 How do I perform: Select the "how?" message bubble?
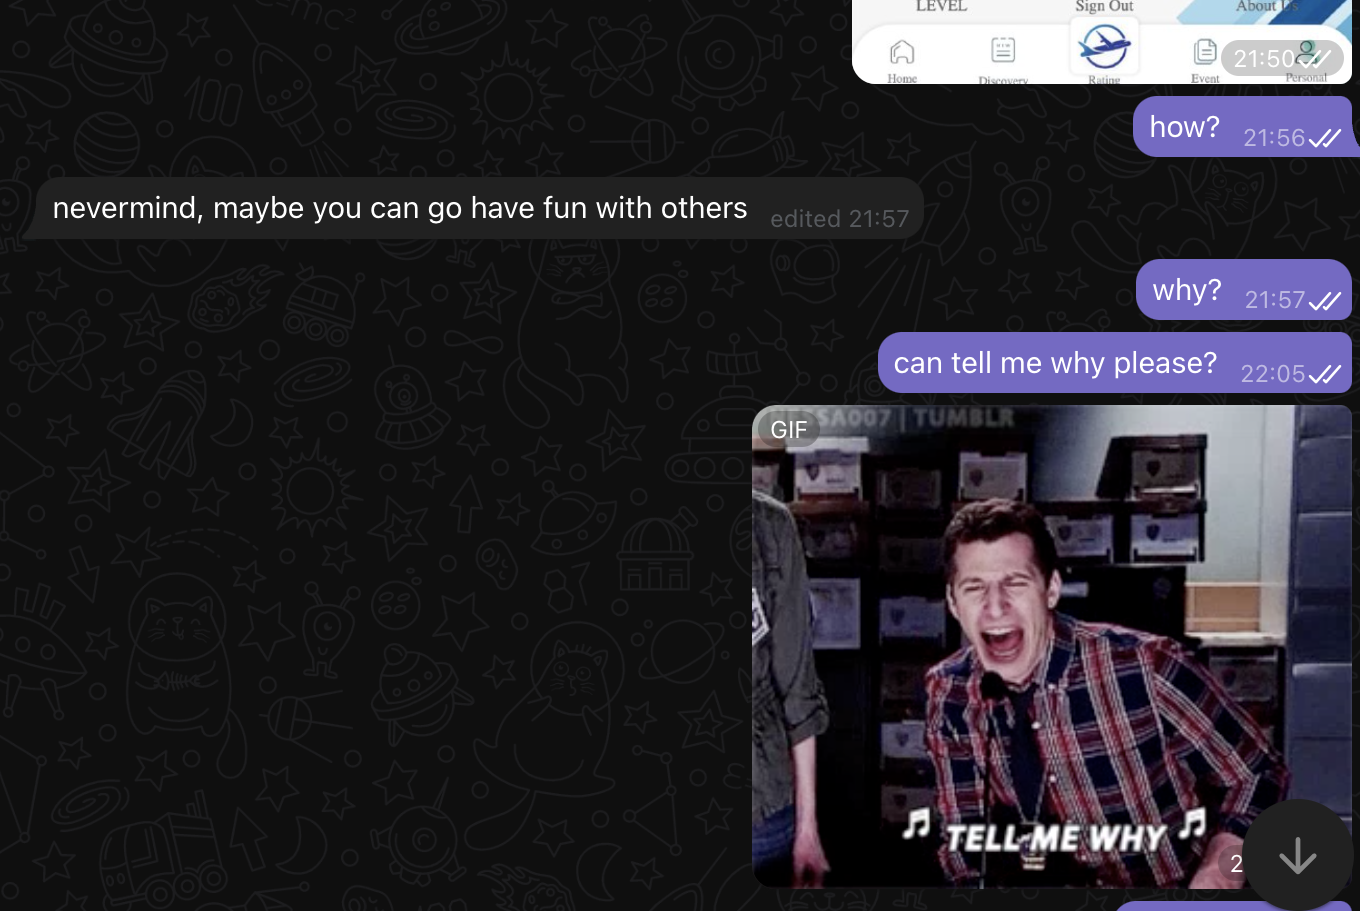tap(1184, 127)
